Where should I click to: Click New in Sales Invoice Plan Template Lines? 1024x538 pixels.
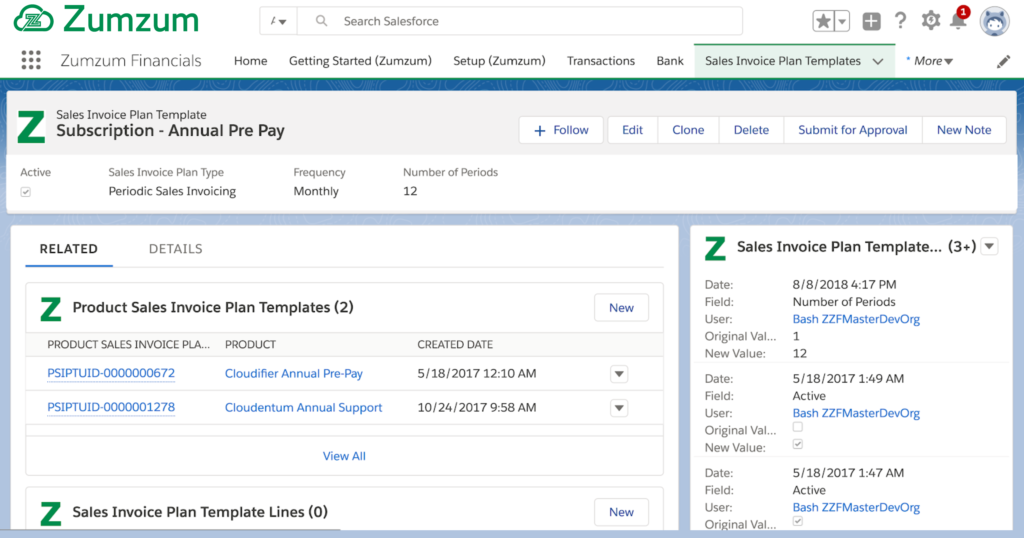point(621,512)
